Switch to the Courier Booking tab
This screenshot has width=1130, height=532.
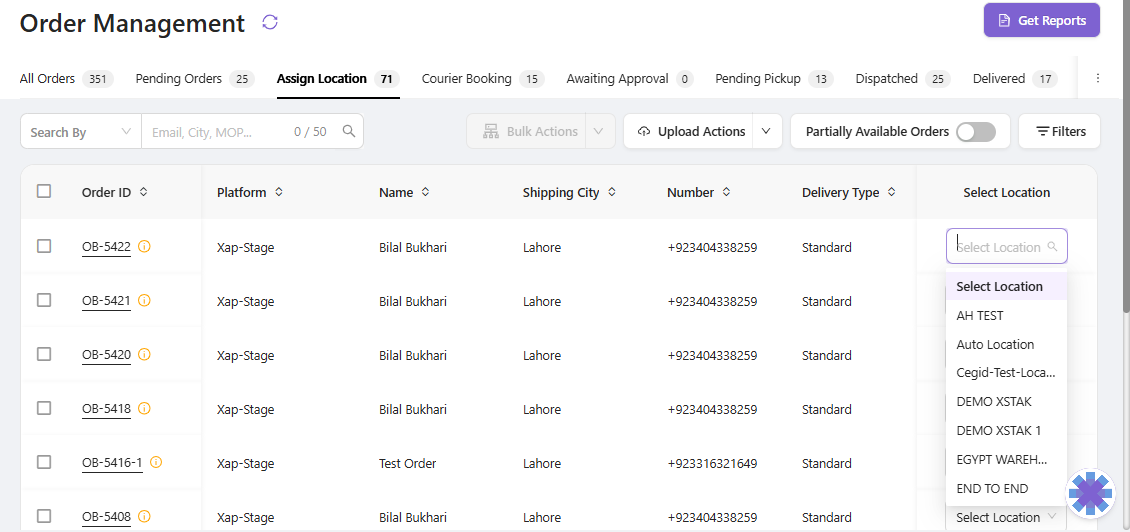click(x=467, y=79)
